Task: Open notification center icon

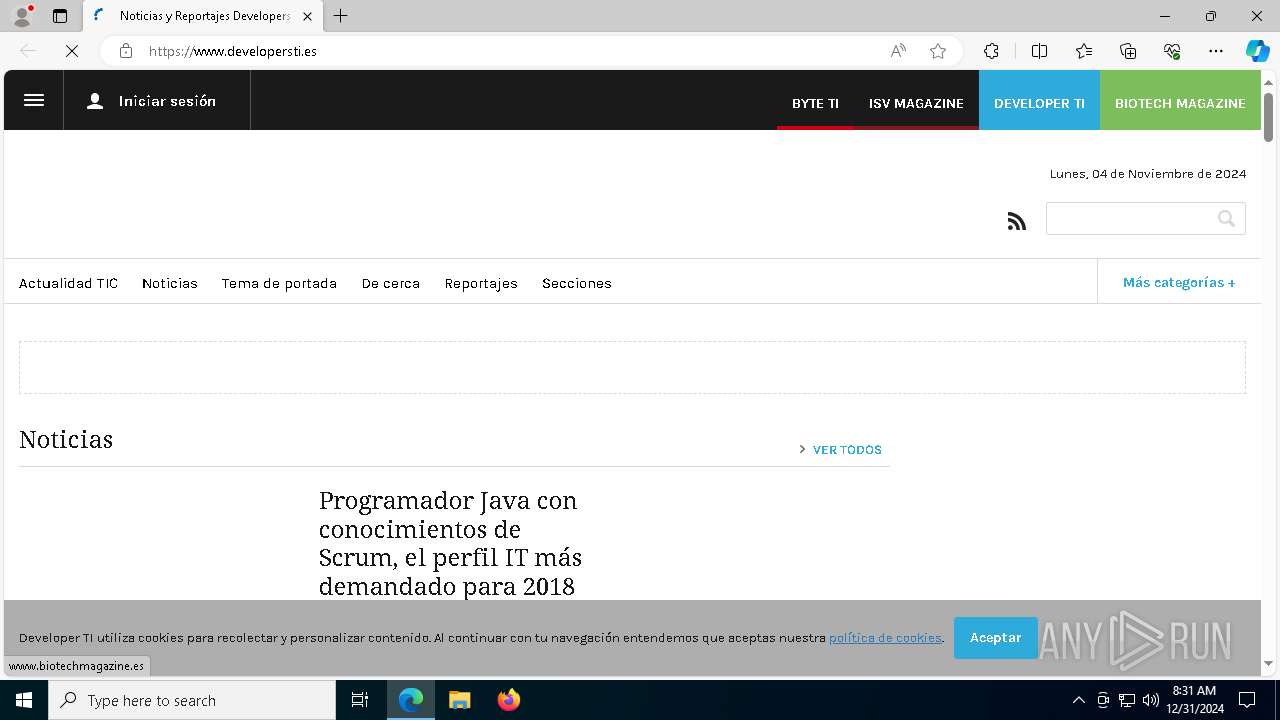Action: tap(1247, 700)
